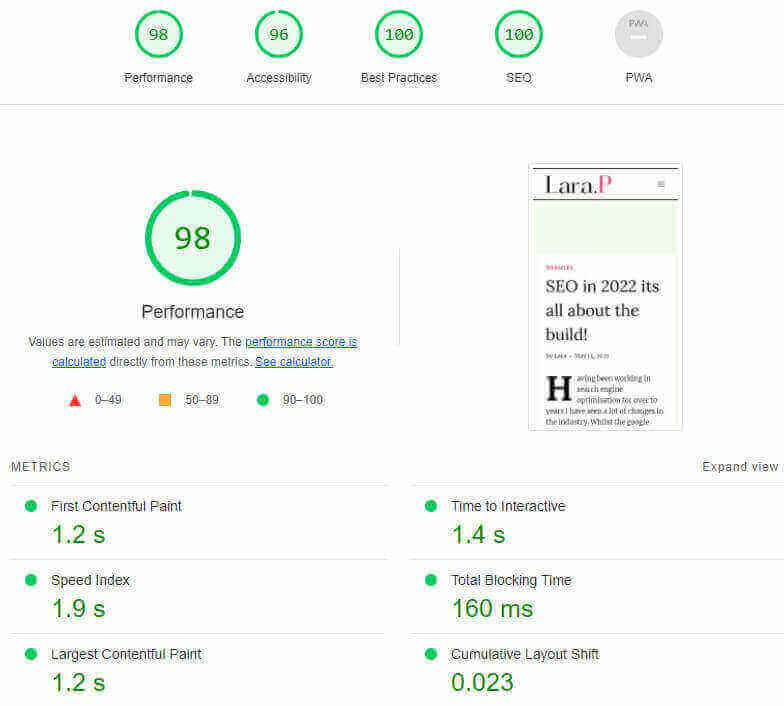The height and width of the screenshot is (706, 784).
Task: Click the gray PWA badge icon
Action: (638, 35)
